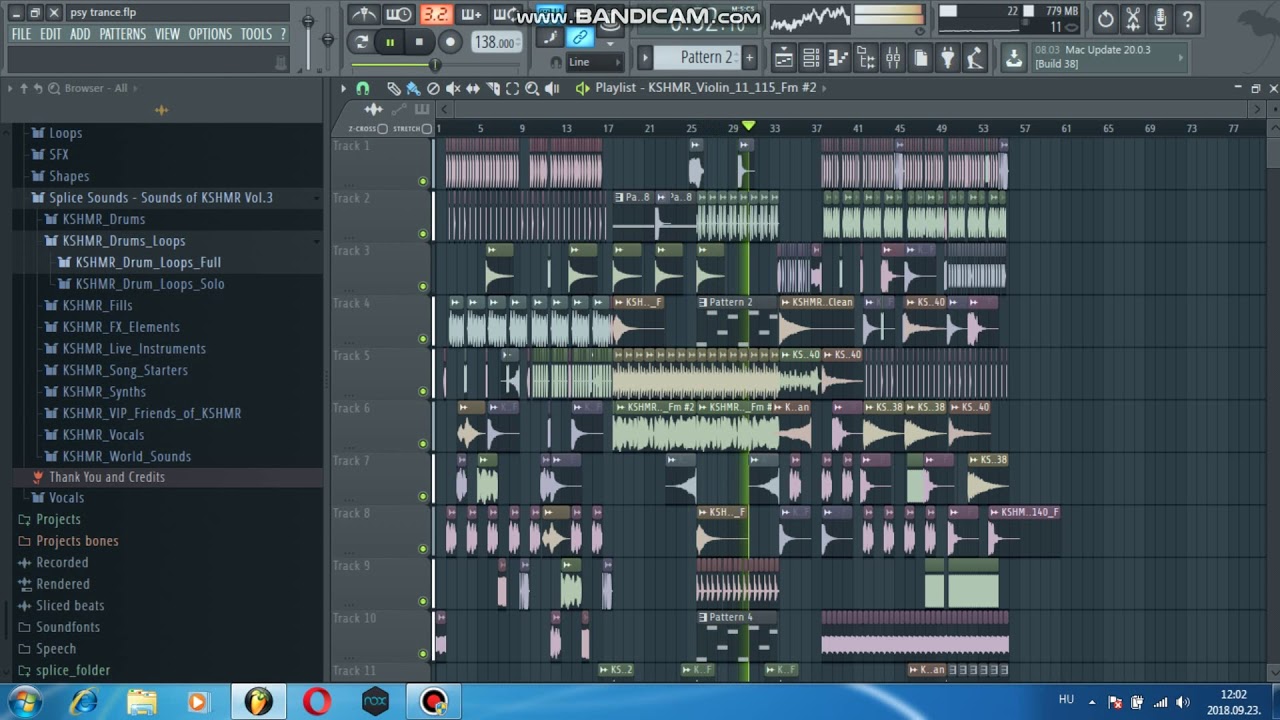Select the Draw pencil tool
This screenshot has width=1280, height=720.
pos(393,88)
